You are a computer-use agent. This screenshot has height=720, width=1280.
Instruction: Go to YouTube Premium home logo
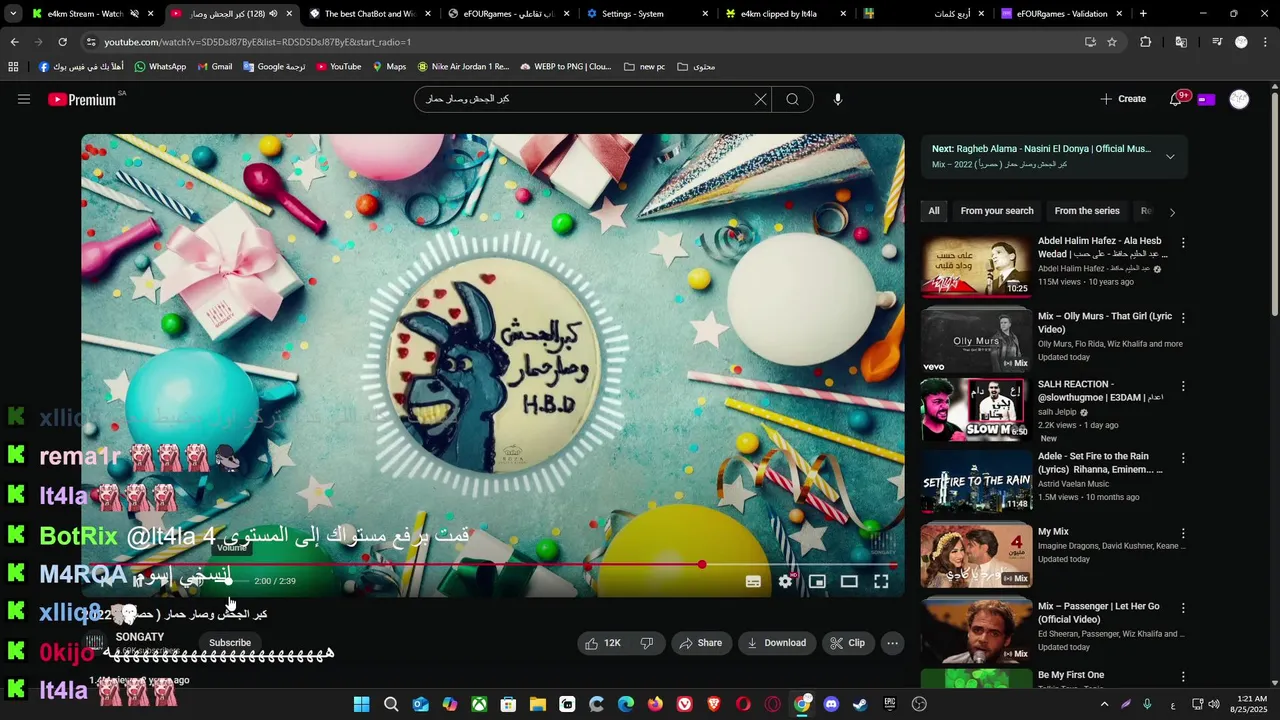[x=82, y=99]
